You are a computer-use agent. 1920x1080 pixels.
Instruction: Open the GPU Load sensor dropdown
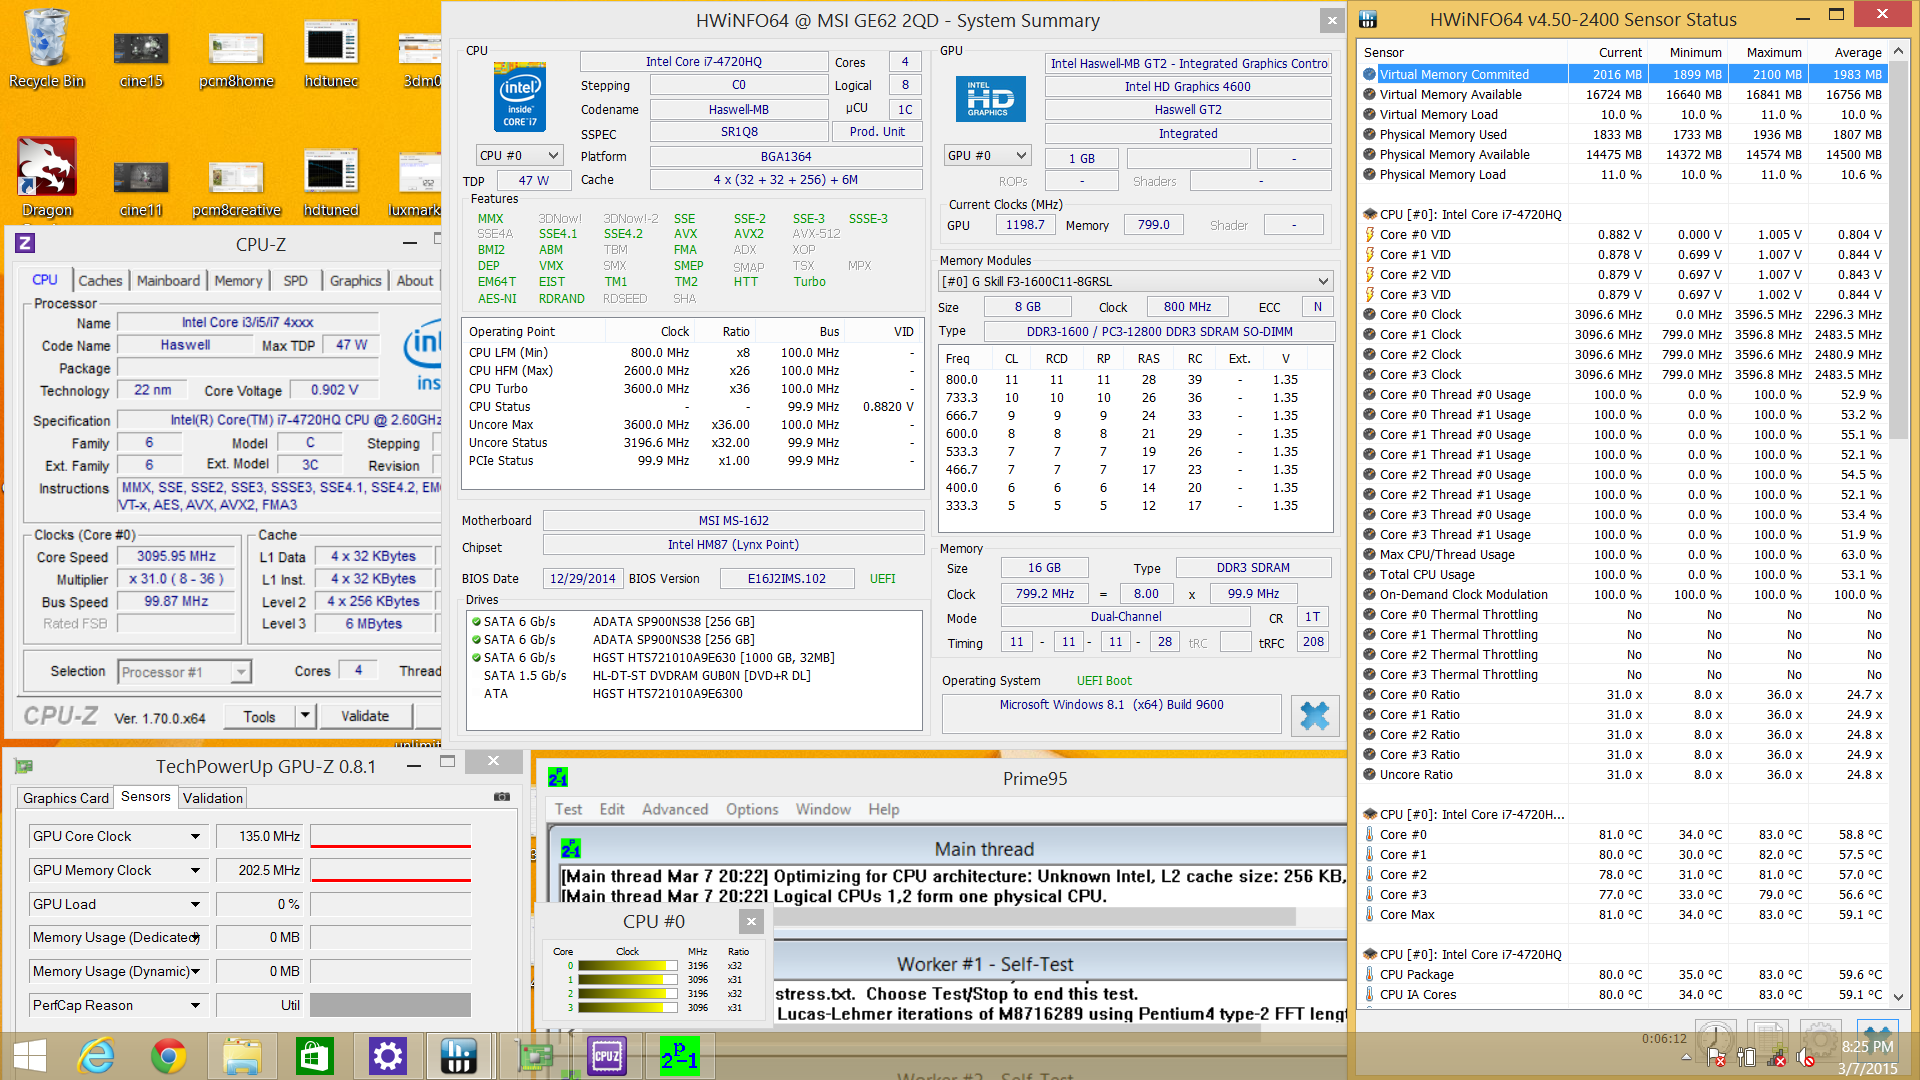point(195,904)
